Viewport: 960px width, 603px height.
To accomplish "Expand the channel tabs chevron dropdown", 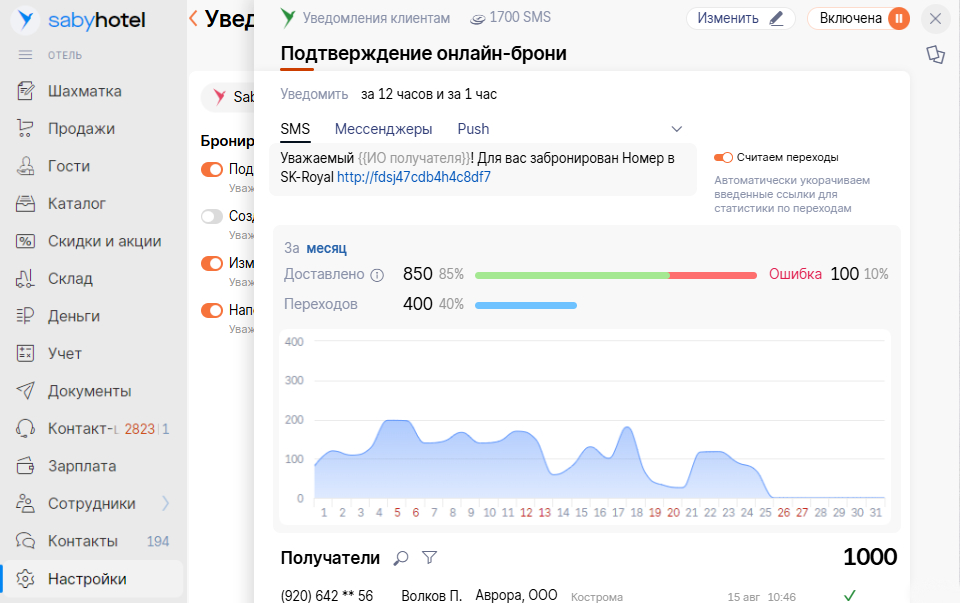I will click(676, 129).
